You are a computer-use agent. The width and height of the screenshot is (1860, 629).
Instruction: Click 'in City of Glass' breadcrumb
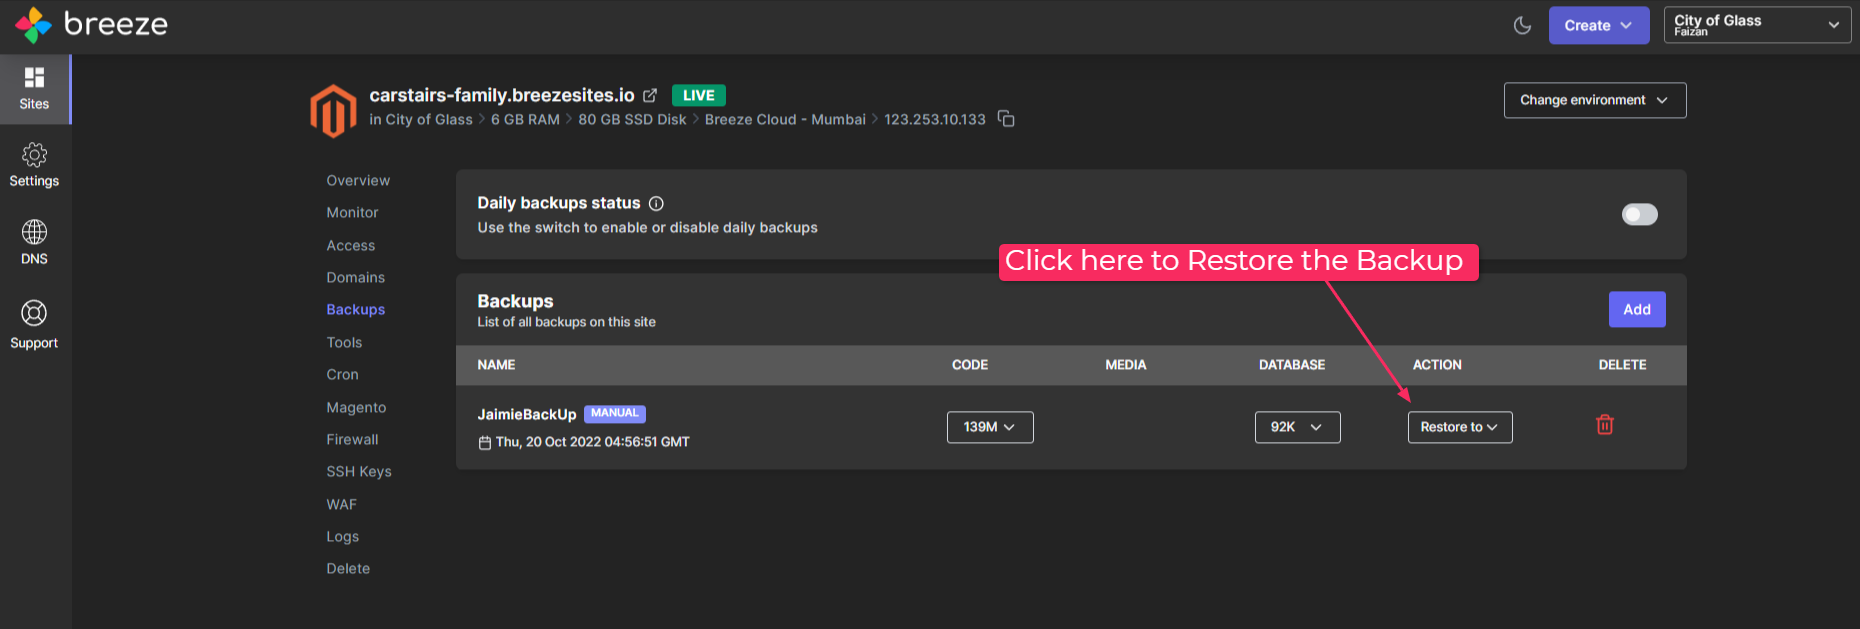[x=421, y=120]
